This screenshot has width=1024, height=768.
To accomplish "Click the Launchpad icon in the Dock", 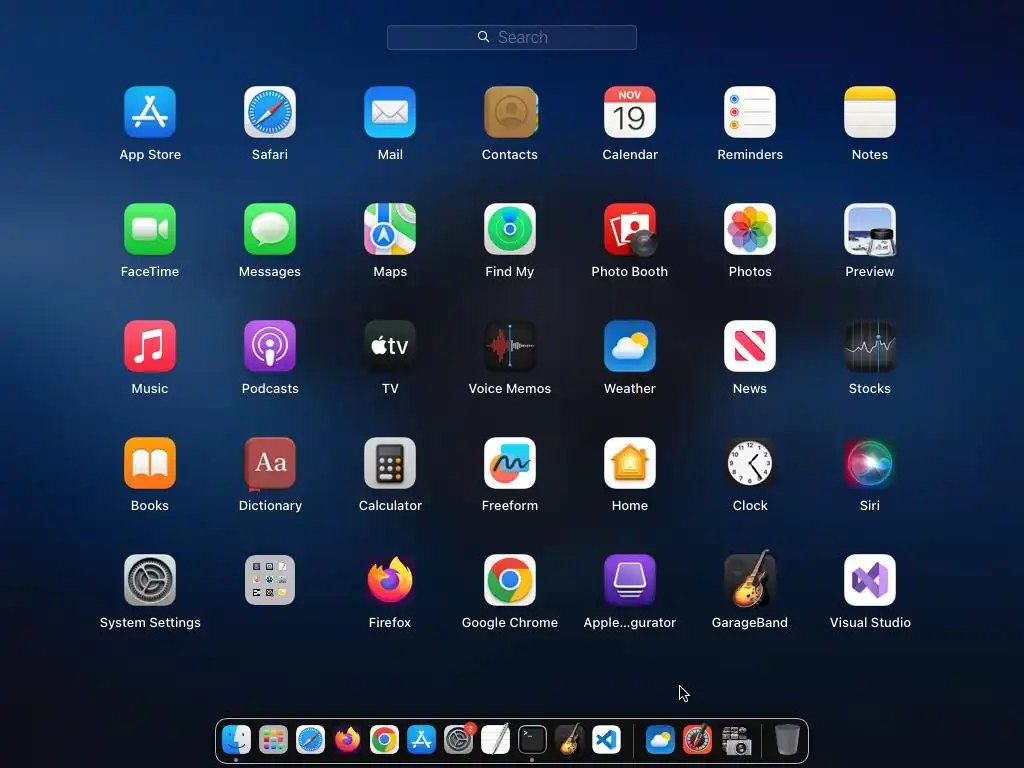I will point(273,740).
